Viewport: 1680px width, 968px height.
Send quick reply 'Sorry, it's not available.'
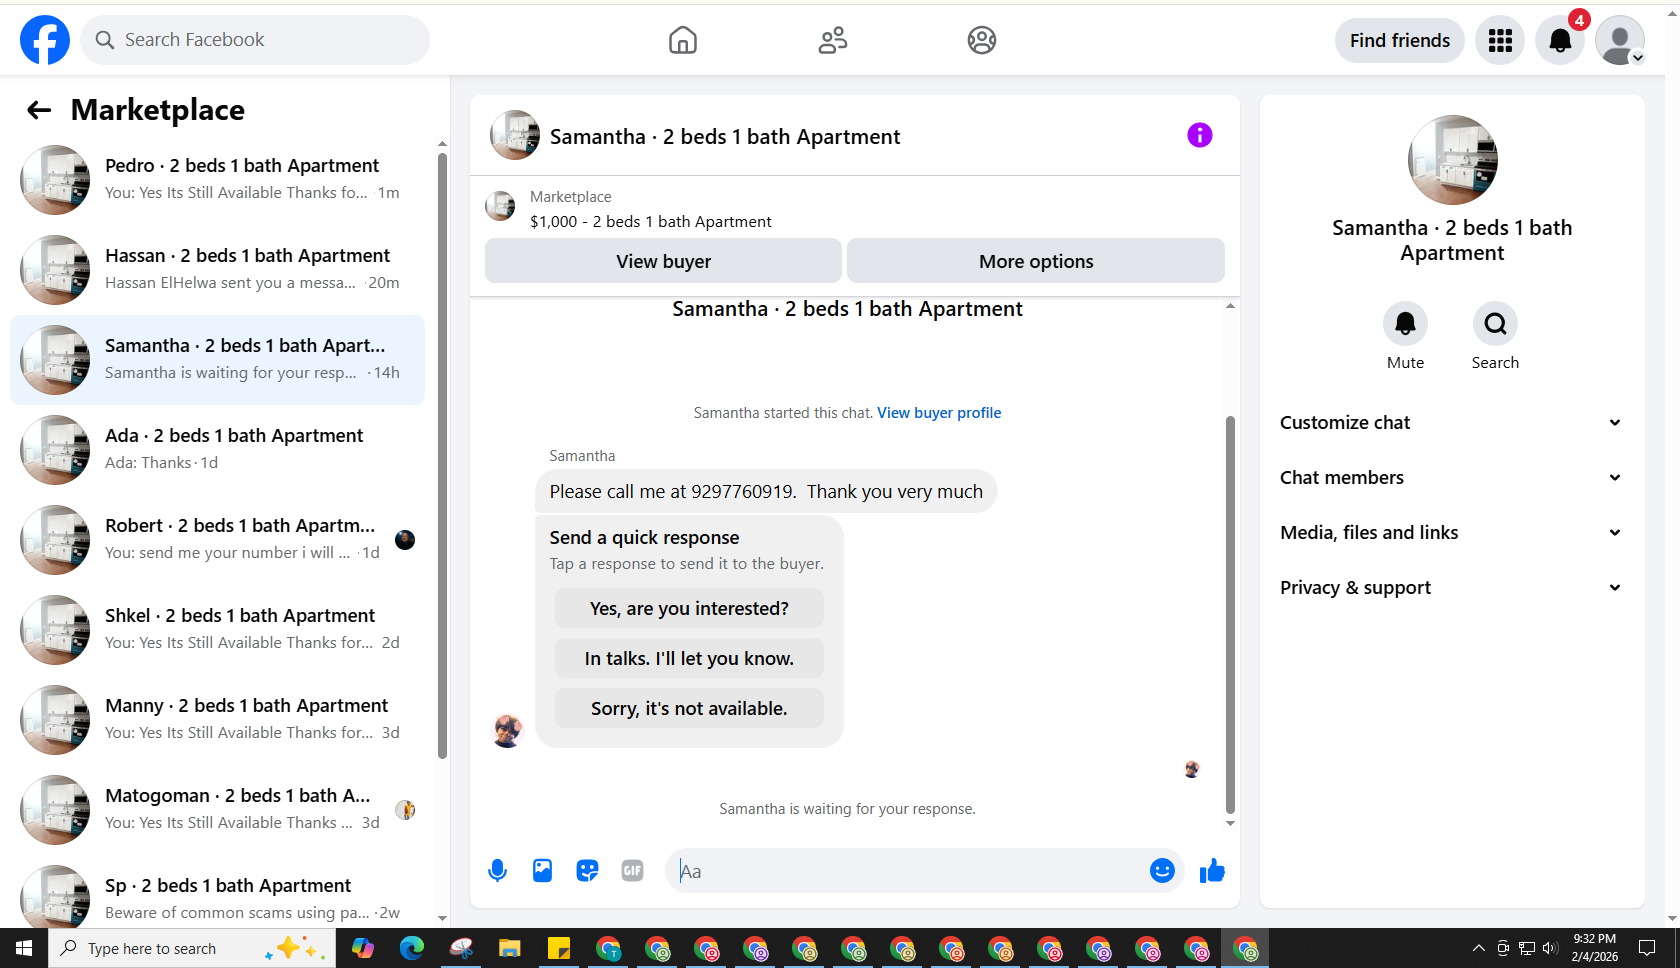[x=689, y=708]
